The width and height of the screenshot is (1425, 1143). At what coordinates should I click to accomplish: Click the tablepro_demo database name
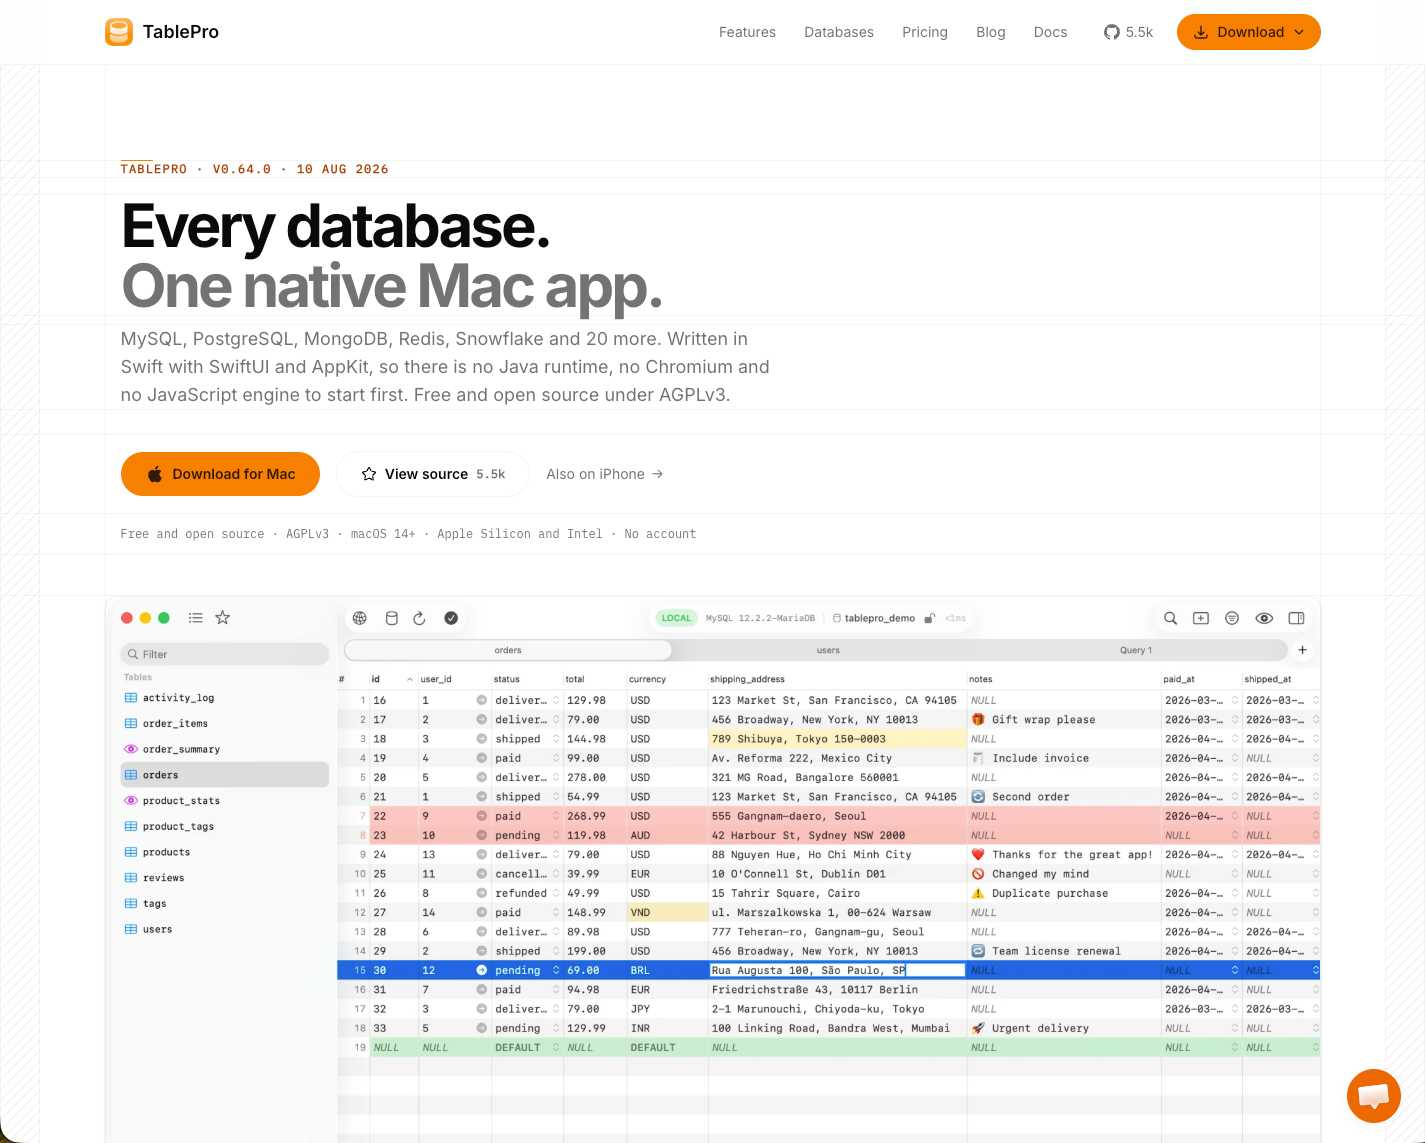tap(879, 618)
